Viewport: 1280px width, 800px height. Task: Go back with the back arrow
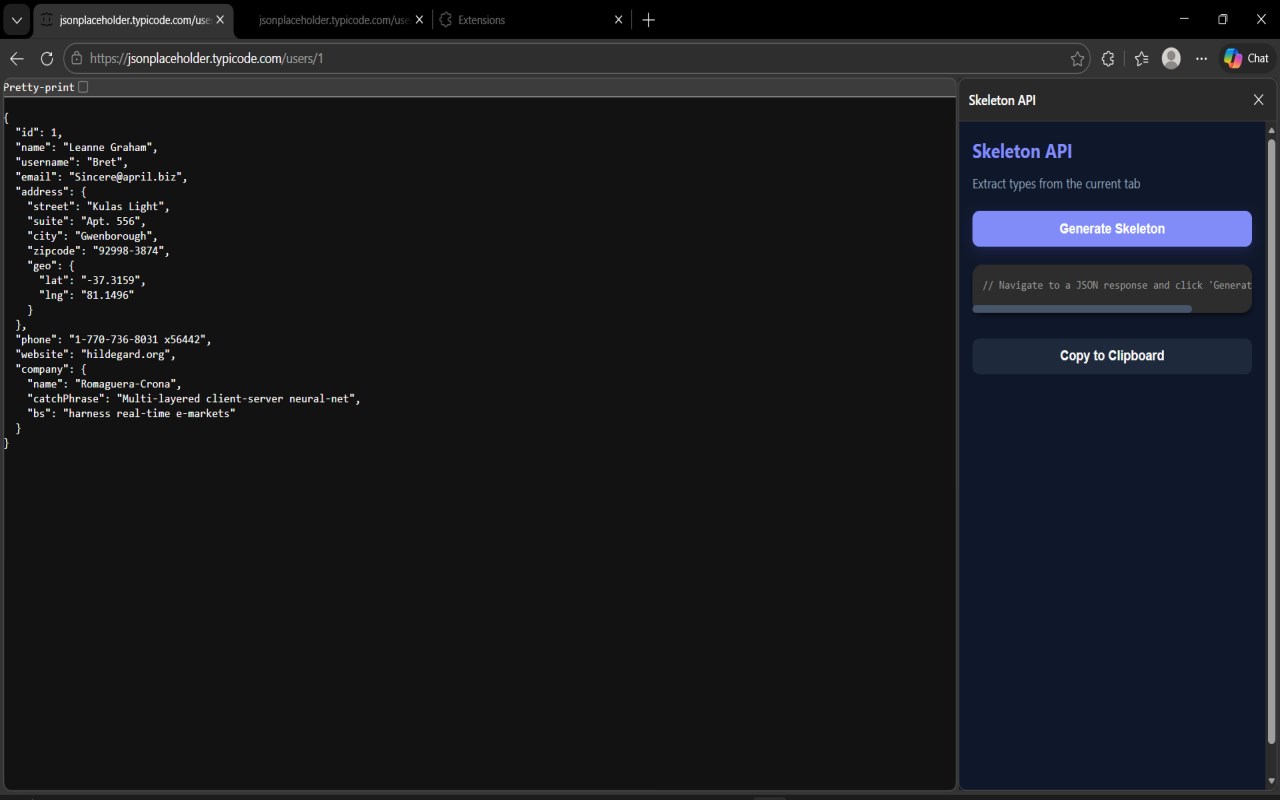[16, 59]
